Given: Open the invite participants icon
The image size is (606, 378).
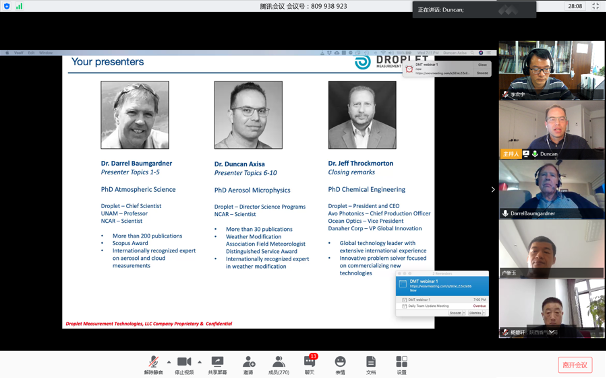Looking at the screenshot, I should point(249,365).
